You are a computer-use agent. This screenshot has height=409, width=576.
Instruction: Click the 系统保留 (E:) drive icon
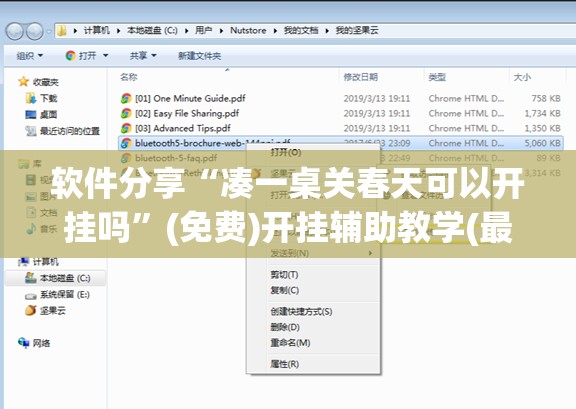pos(30,295)
